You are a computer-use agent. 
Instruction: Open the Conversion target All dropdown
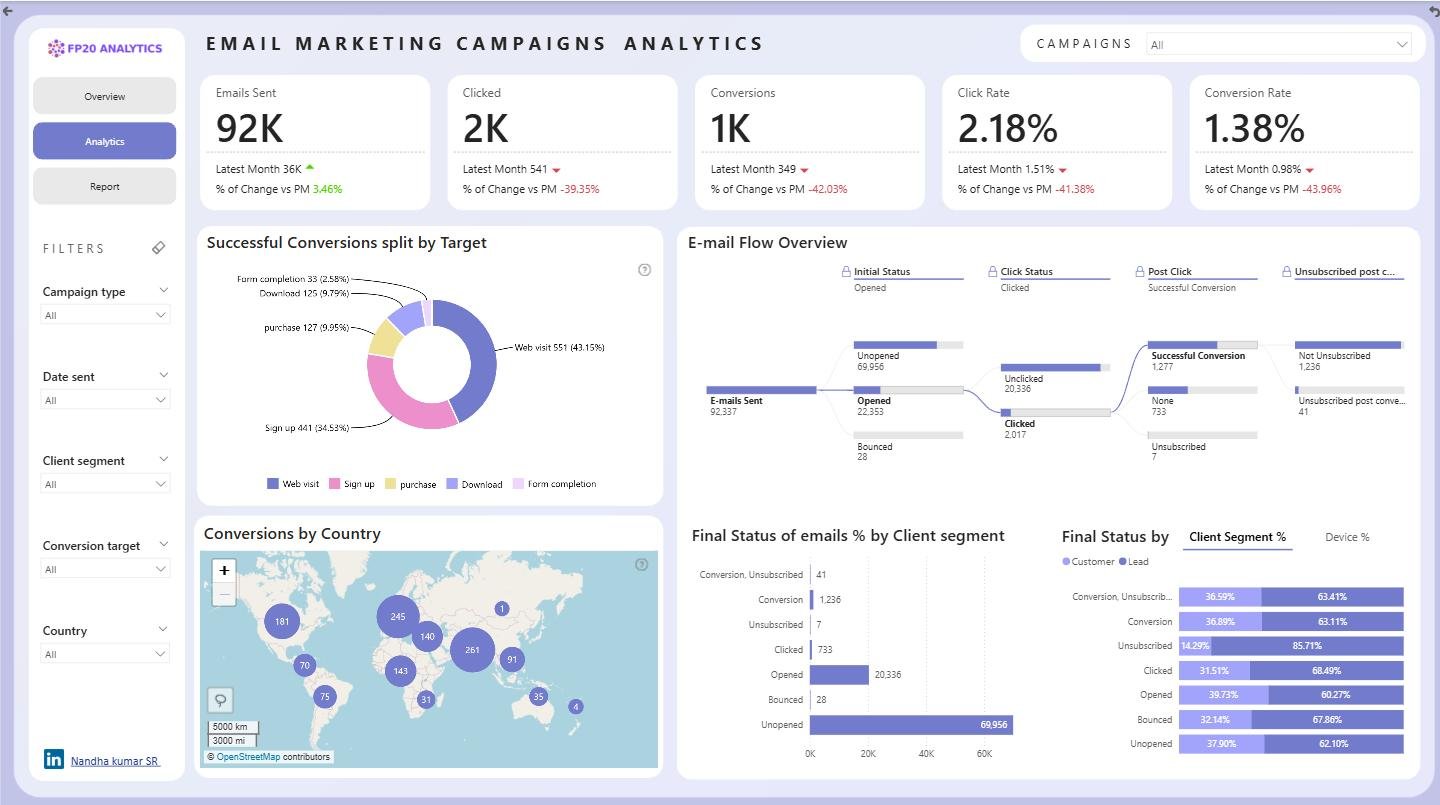click(x=106, y=569)
